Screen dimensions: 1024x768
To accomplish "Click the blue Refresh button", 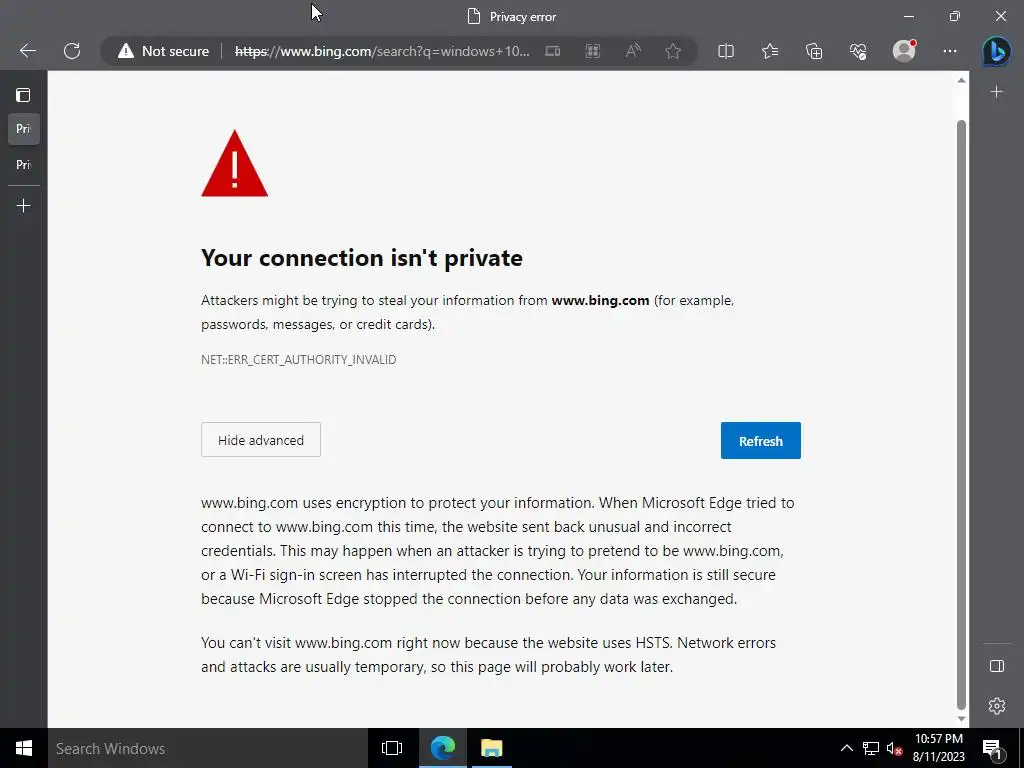I will [x=760, y=441].
